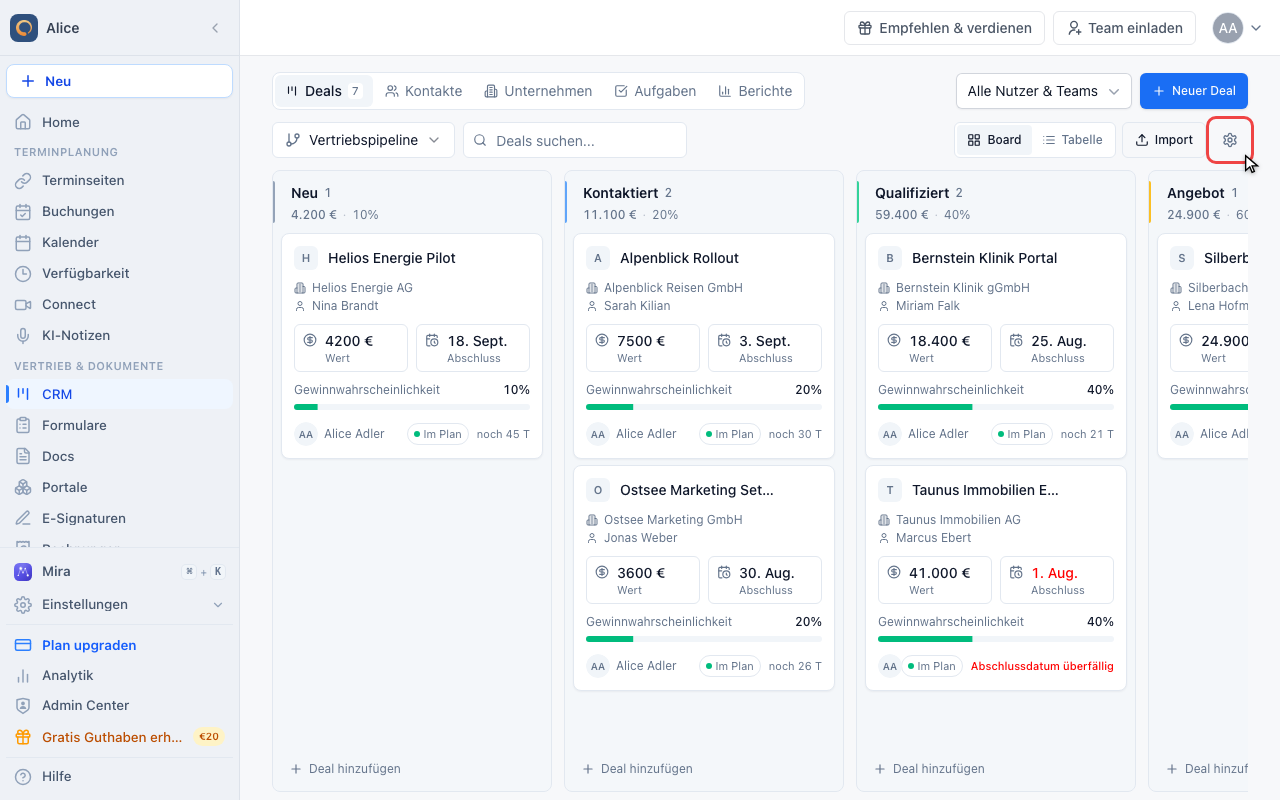This screenshot has width=1280, height=800.
Task: Open Ostsee Marketing Set deal card
Action: click(704, 578)
